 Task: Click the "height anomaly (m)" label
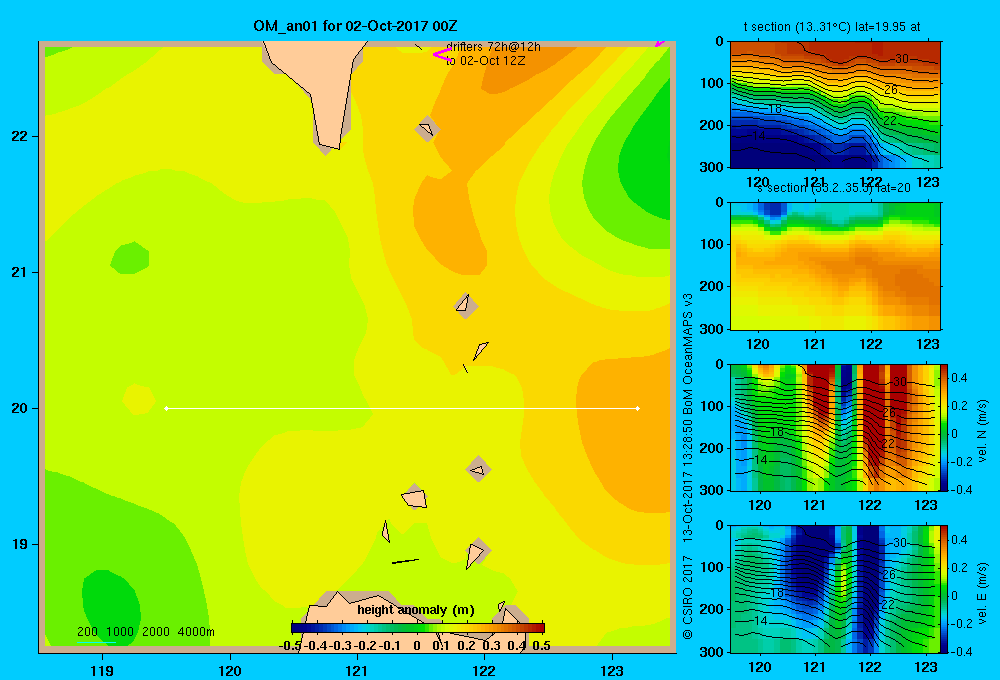click(416, 610)
